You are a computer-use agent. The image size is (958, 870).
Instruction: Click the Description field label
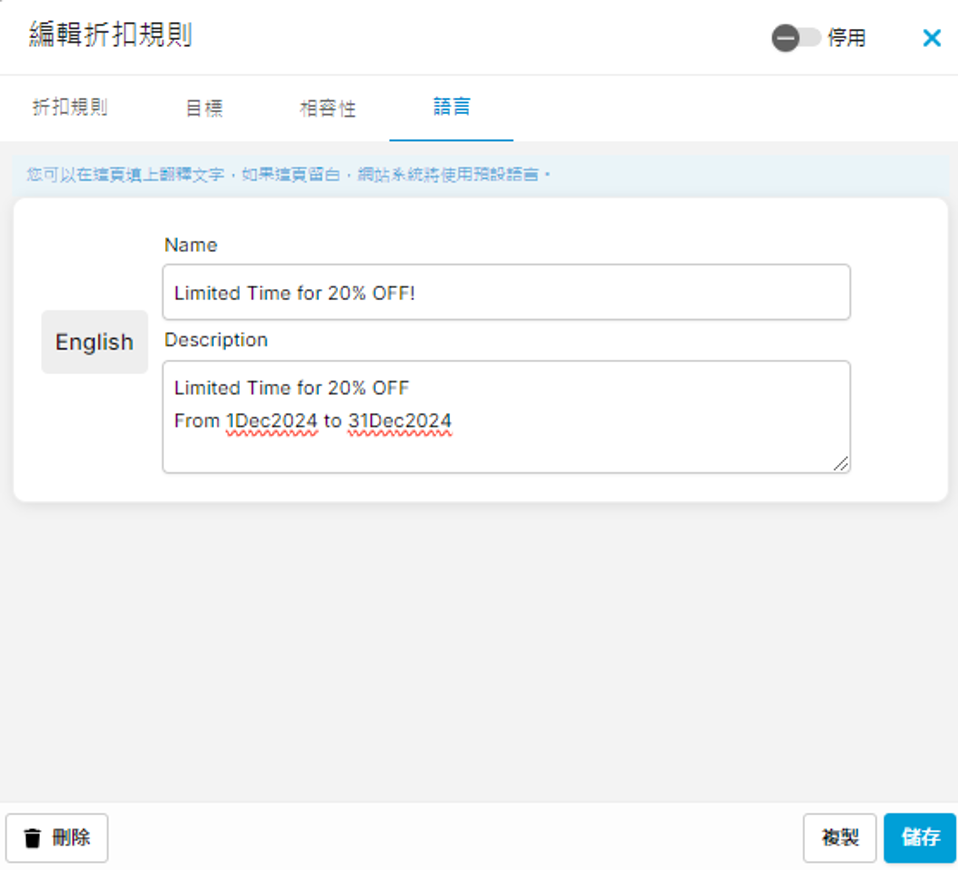tap(216, 340)
